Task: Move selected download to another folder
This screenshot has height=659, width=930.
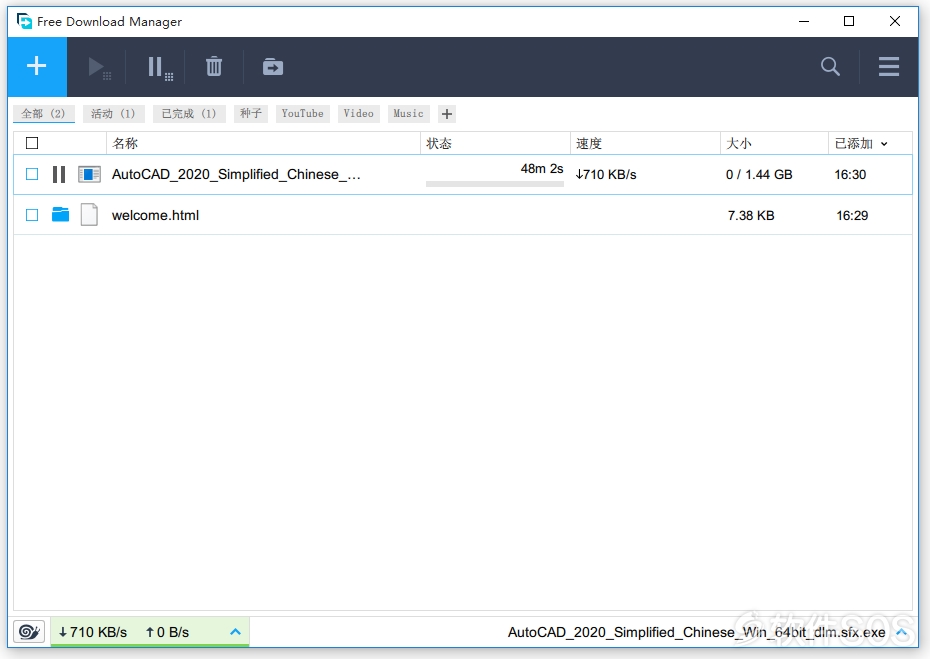Action: [x=273, y=66]
